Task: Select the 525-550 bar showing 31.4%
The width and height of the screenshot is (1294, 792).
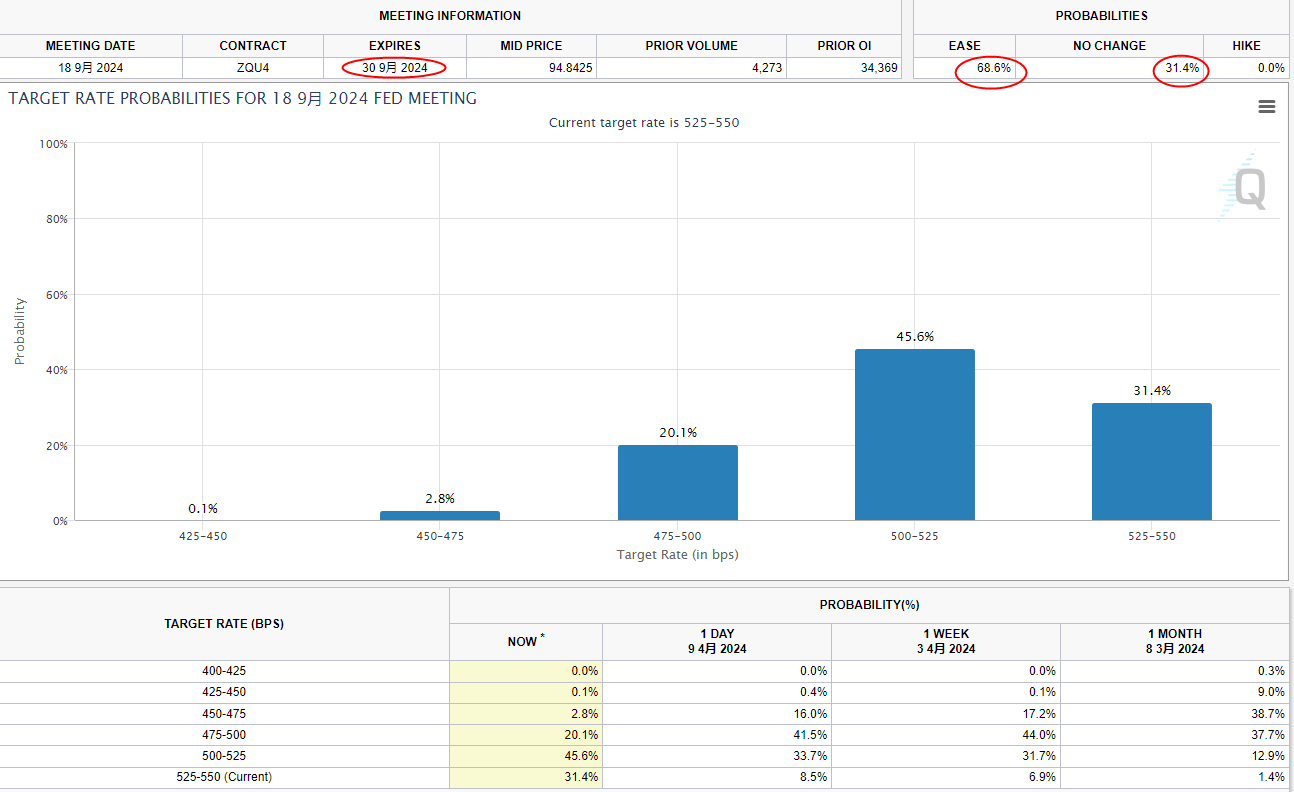Action: [x=1151, y=461]
